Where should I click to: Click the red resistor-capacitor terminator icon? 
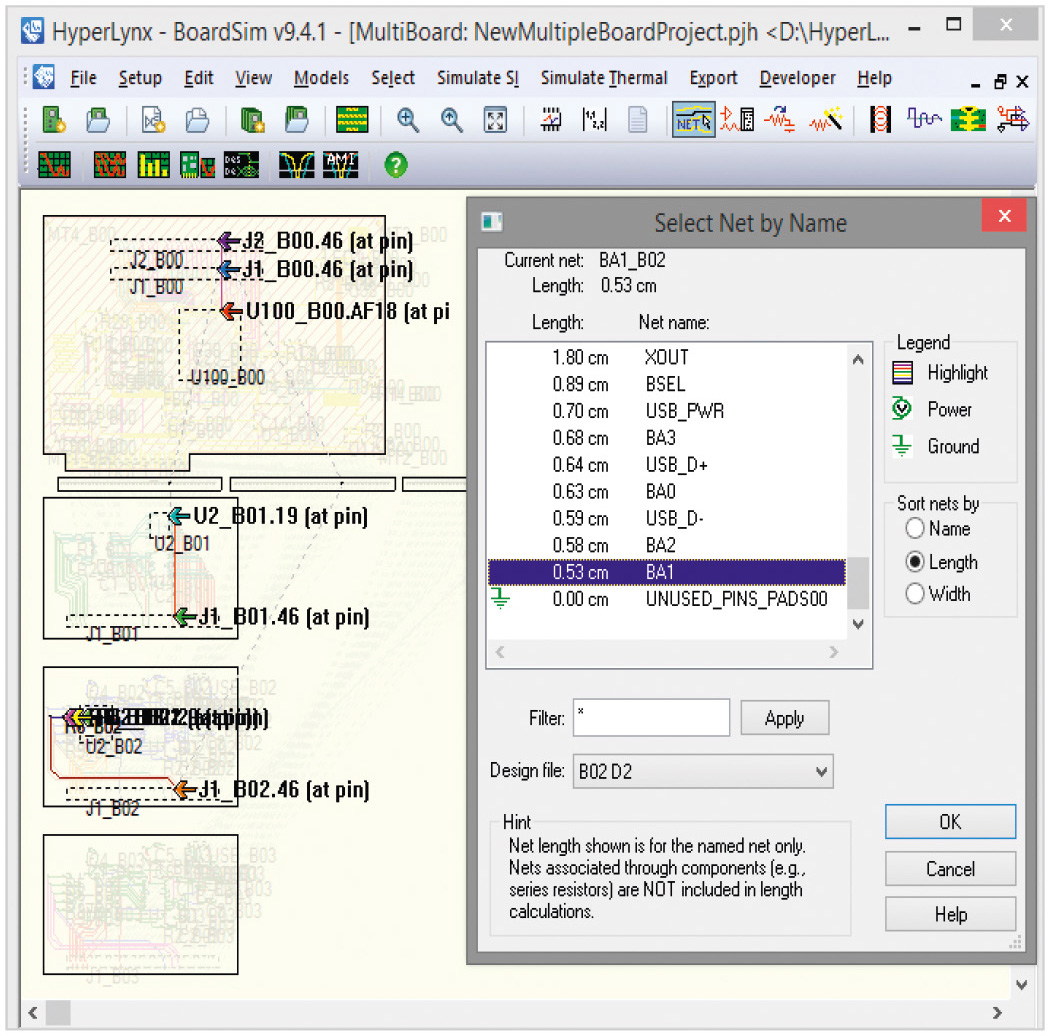pos(781,121)
